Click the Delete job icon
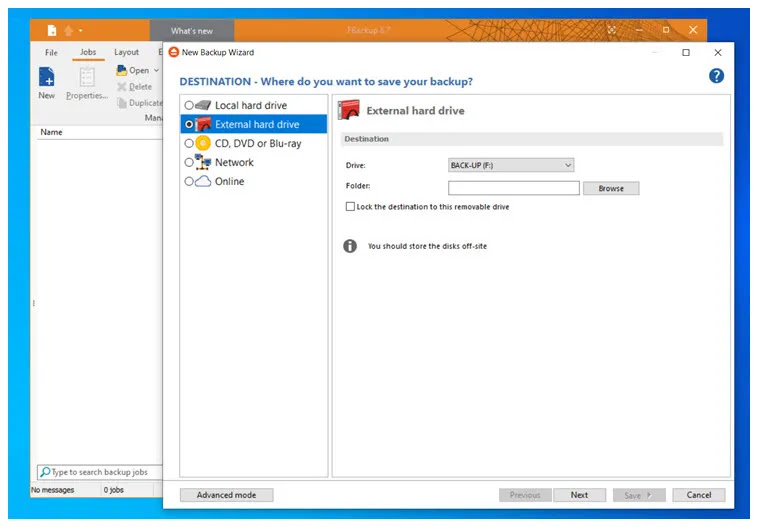Viewport: 759px width, 527px height. click(x=121, y=87)
